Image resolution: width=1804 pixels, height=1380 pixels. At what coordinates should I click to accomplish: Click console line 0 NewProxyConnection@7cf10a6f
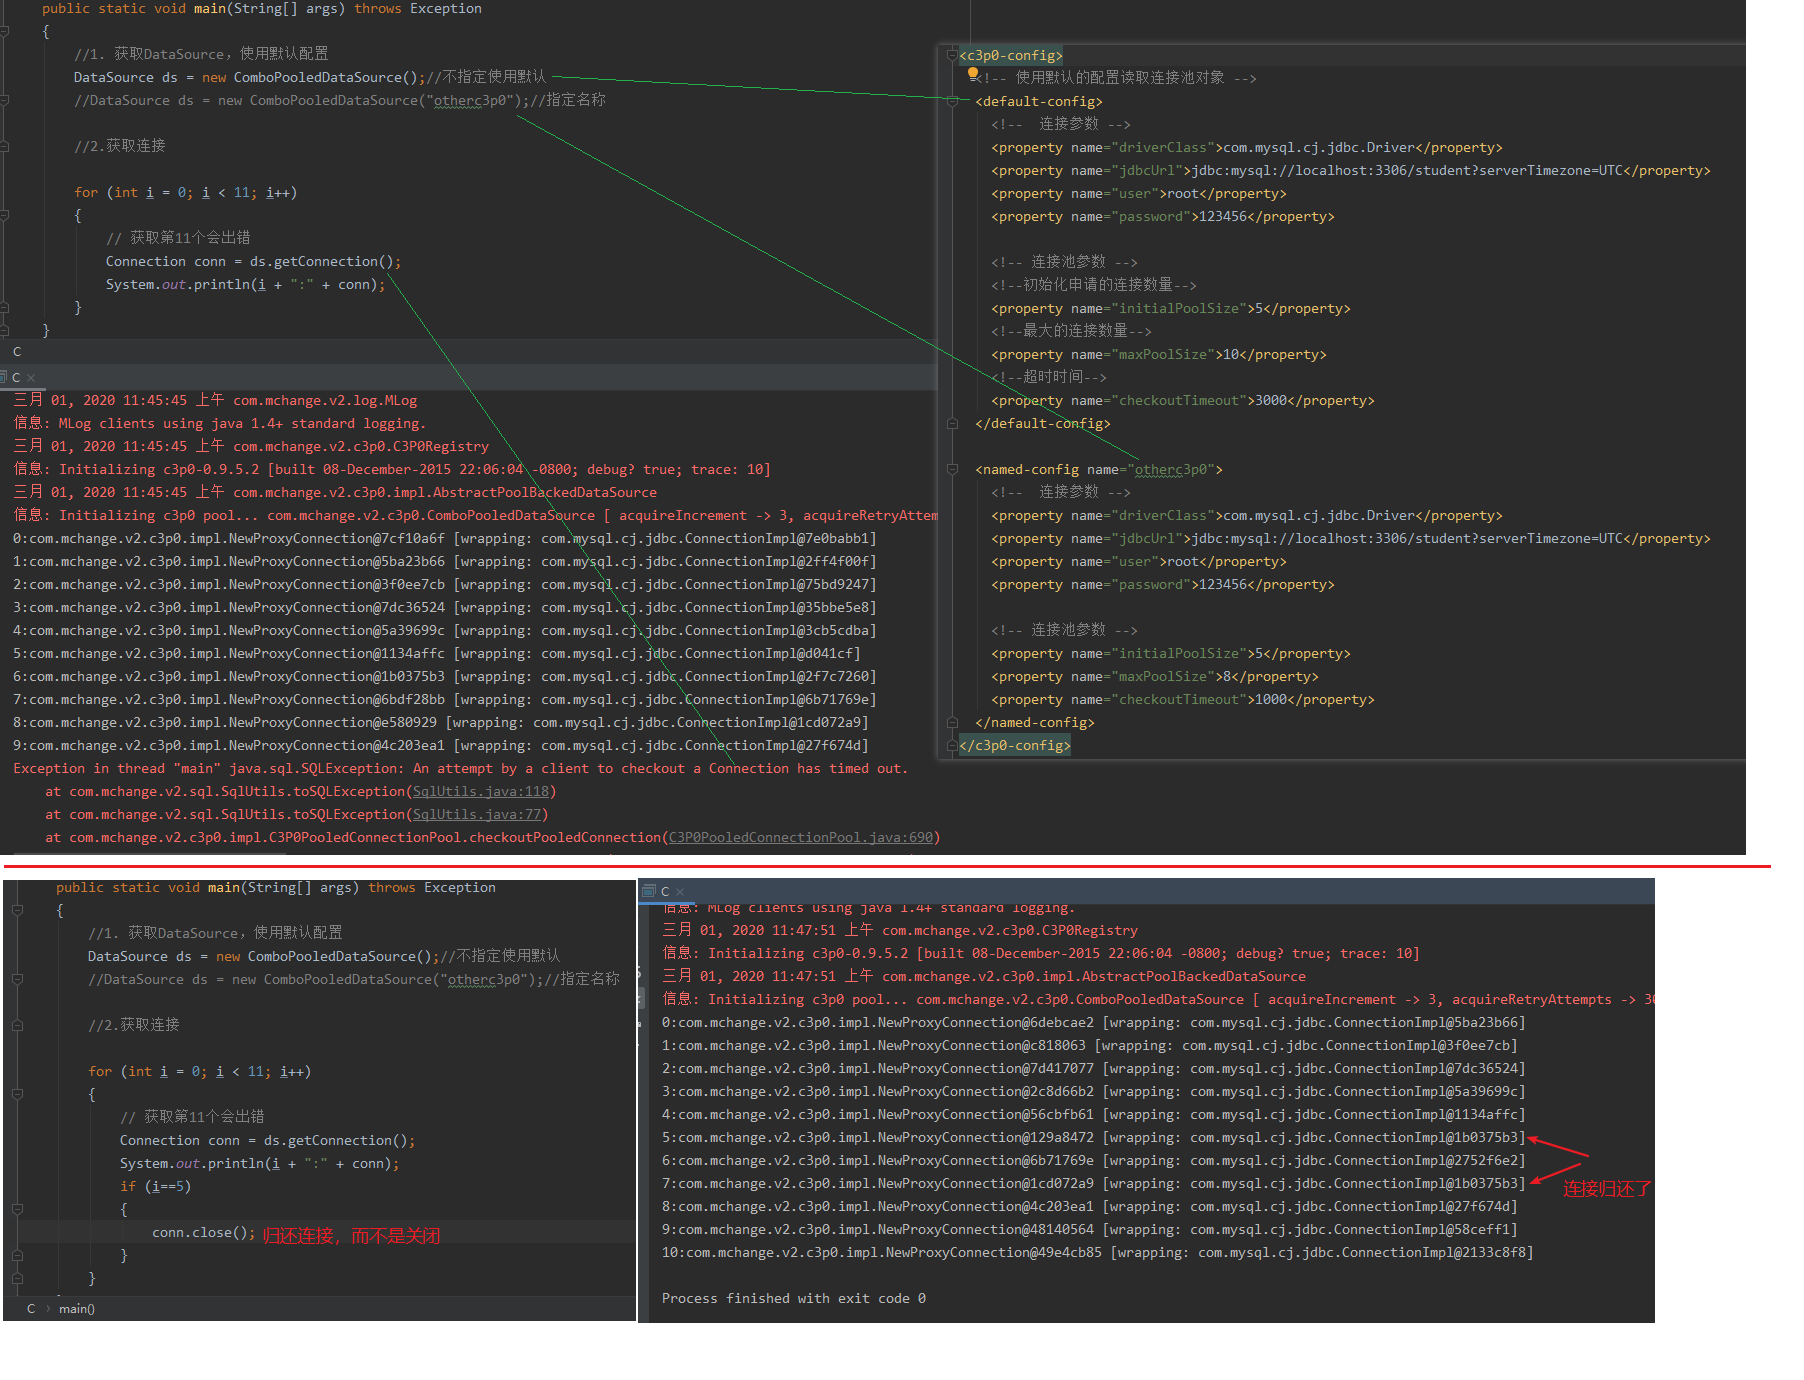(445, 538)
